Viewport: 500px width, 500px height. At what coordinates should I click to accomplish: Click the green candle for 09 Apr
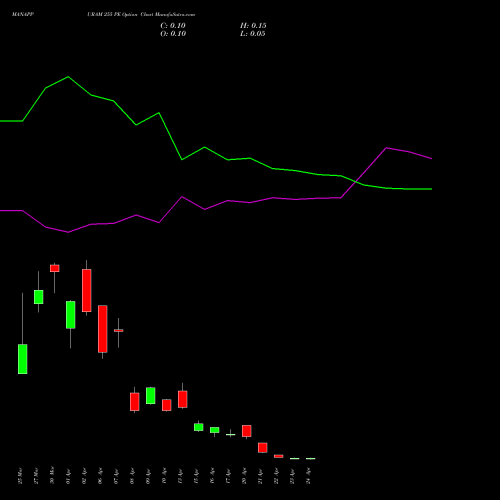click(x=151, y=396)
